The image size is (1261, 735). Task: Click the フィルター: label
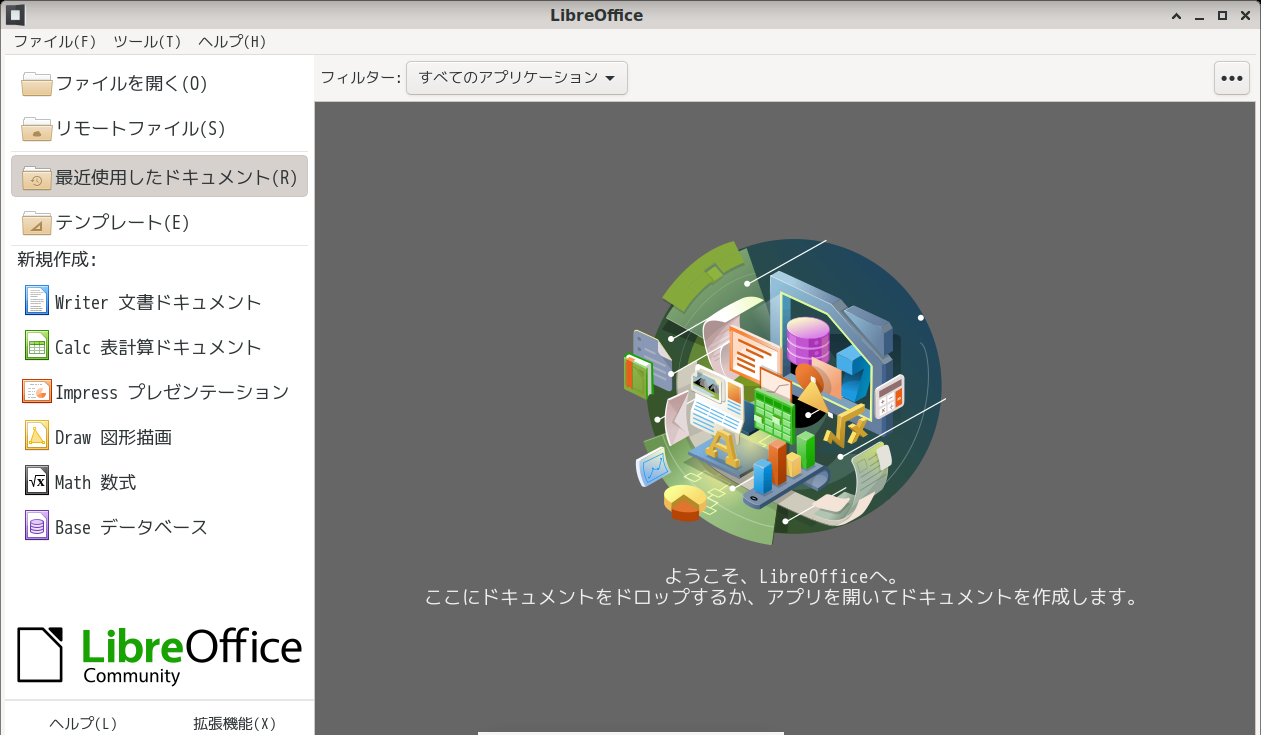tap(360, 78)
